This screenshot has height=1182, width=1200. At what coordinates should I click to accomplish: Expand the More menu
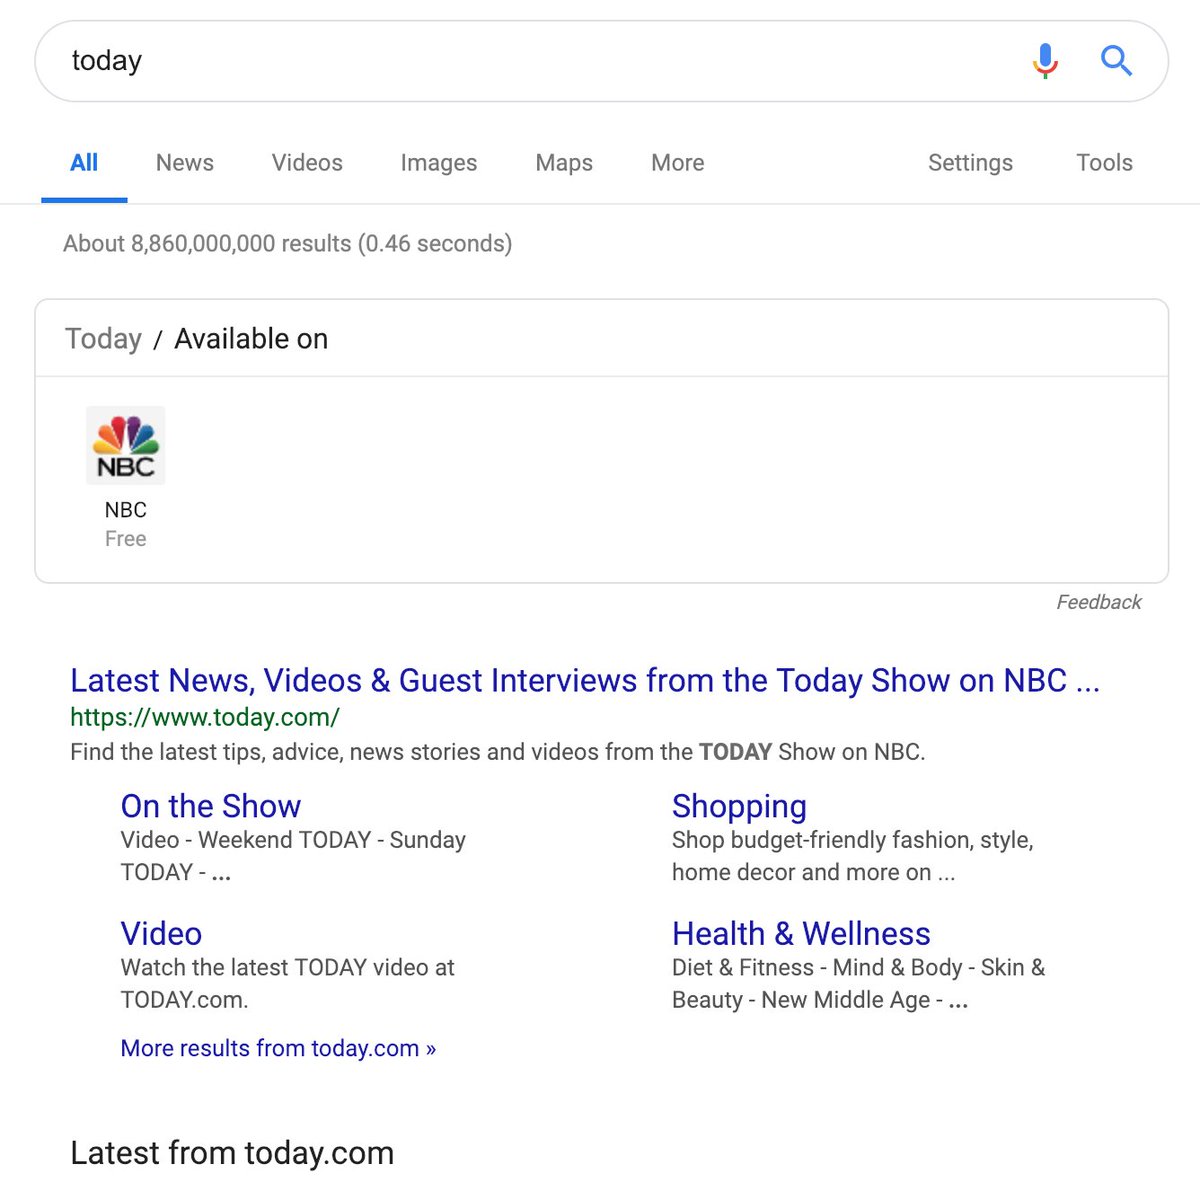tap(678, 163)
